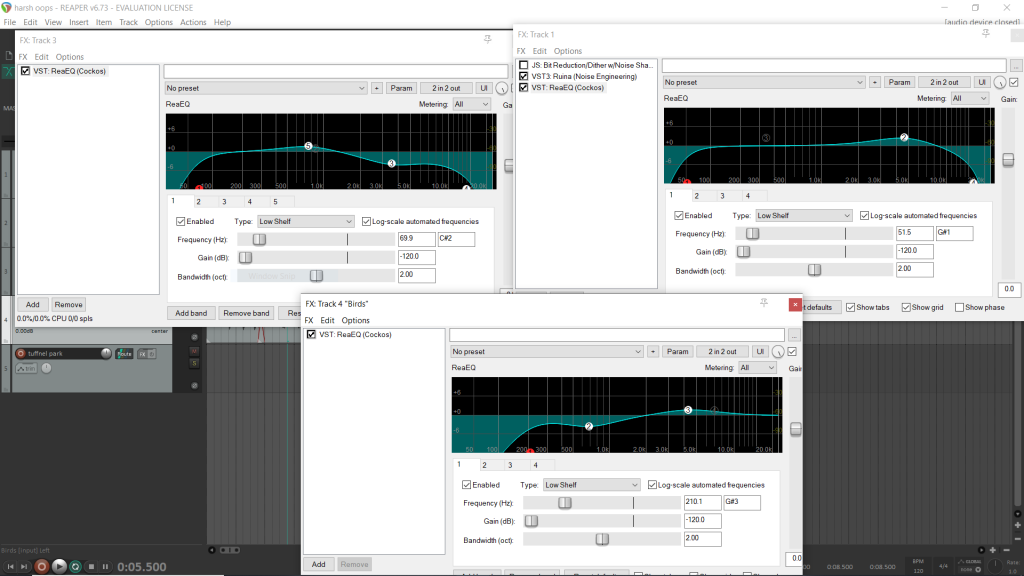The height and width of the screenshot is (576, 1024).
Task: Pause playback in the transport bar
Action: pos(105,566)
